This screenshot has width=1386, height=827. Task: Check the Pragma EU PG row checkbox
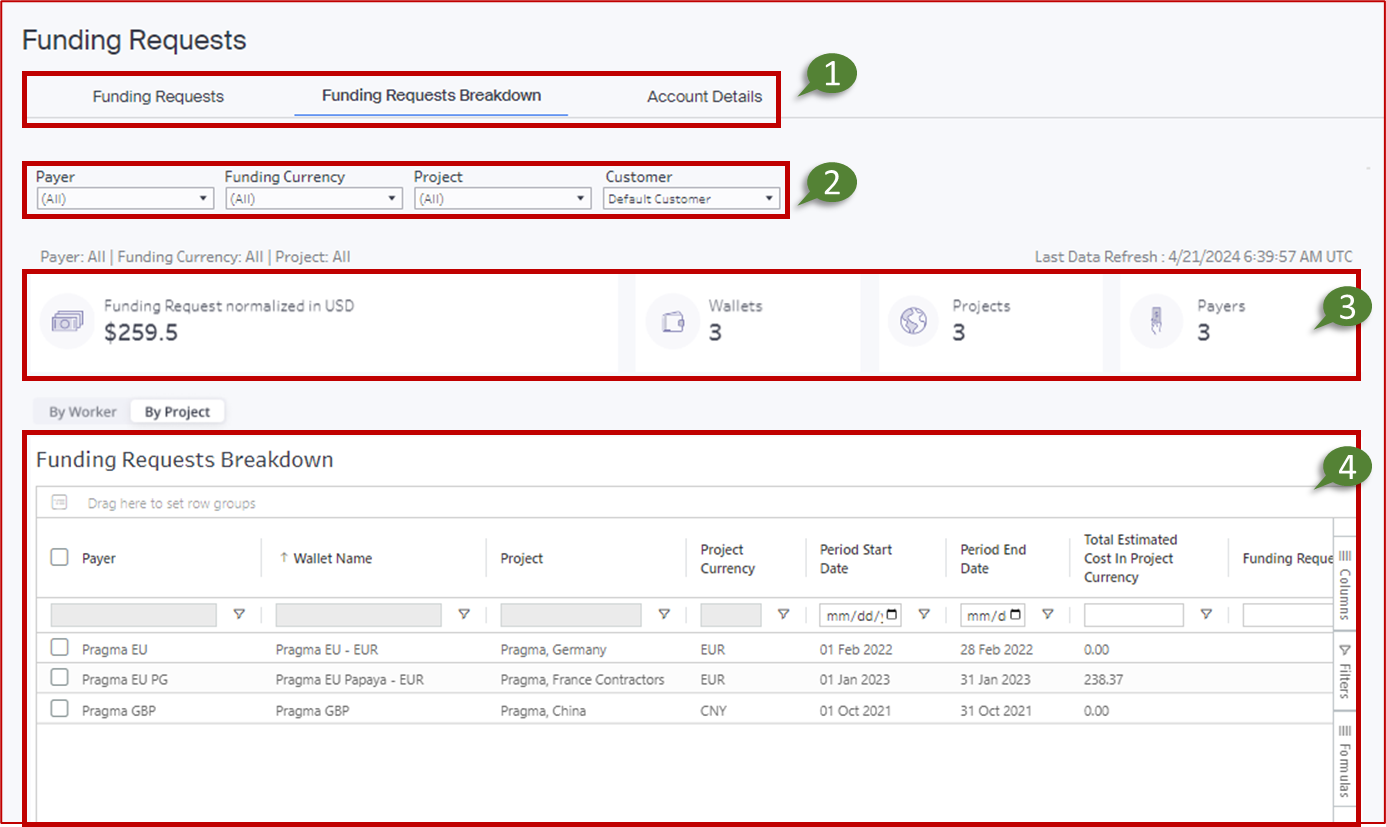coord(60,678)
